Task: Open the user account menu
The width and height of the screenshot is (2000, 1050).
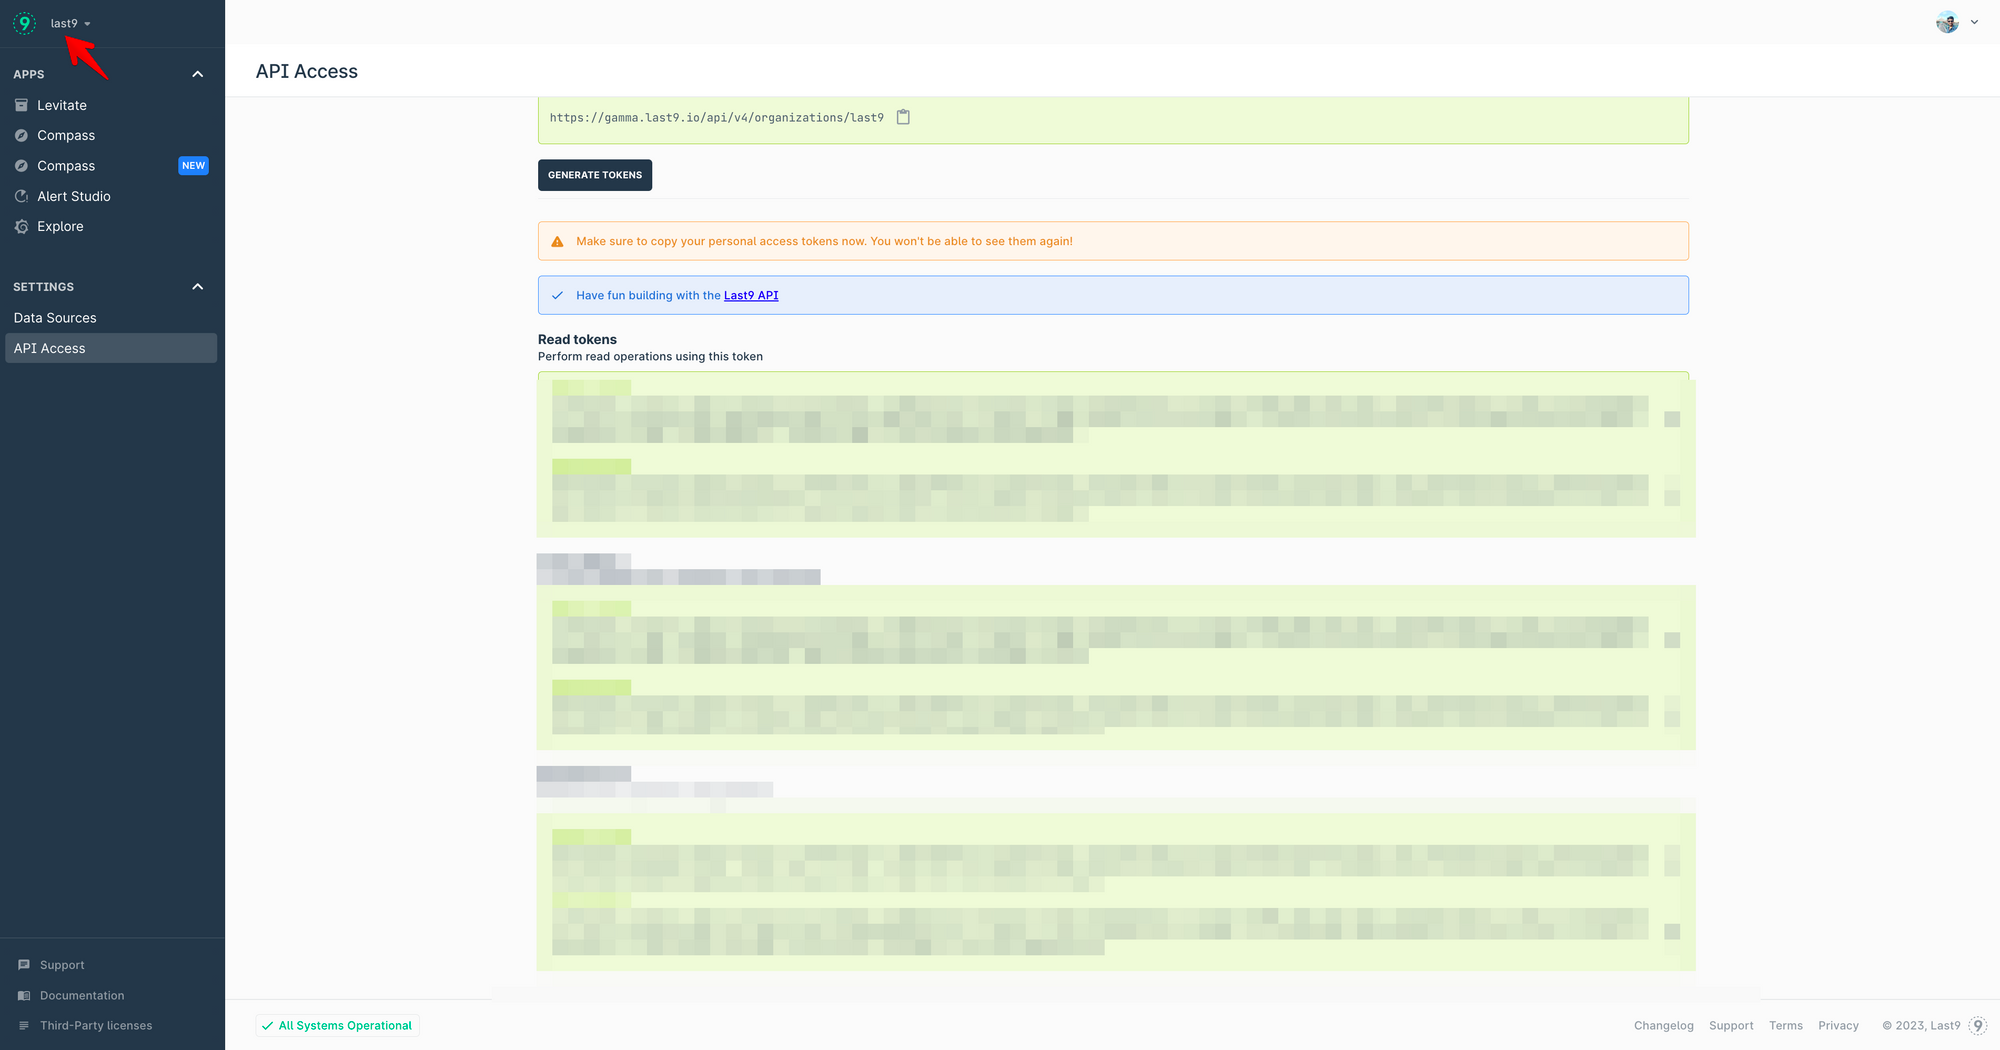Action: 1957,21
